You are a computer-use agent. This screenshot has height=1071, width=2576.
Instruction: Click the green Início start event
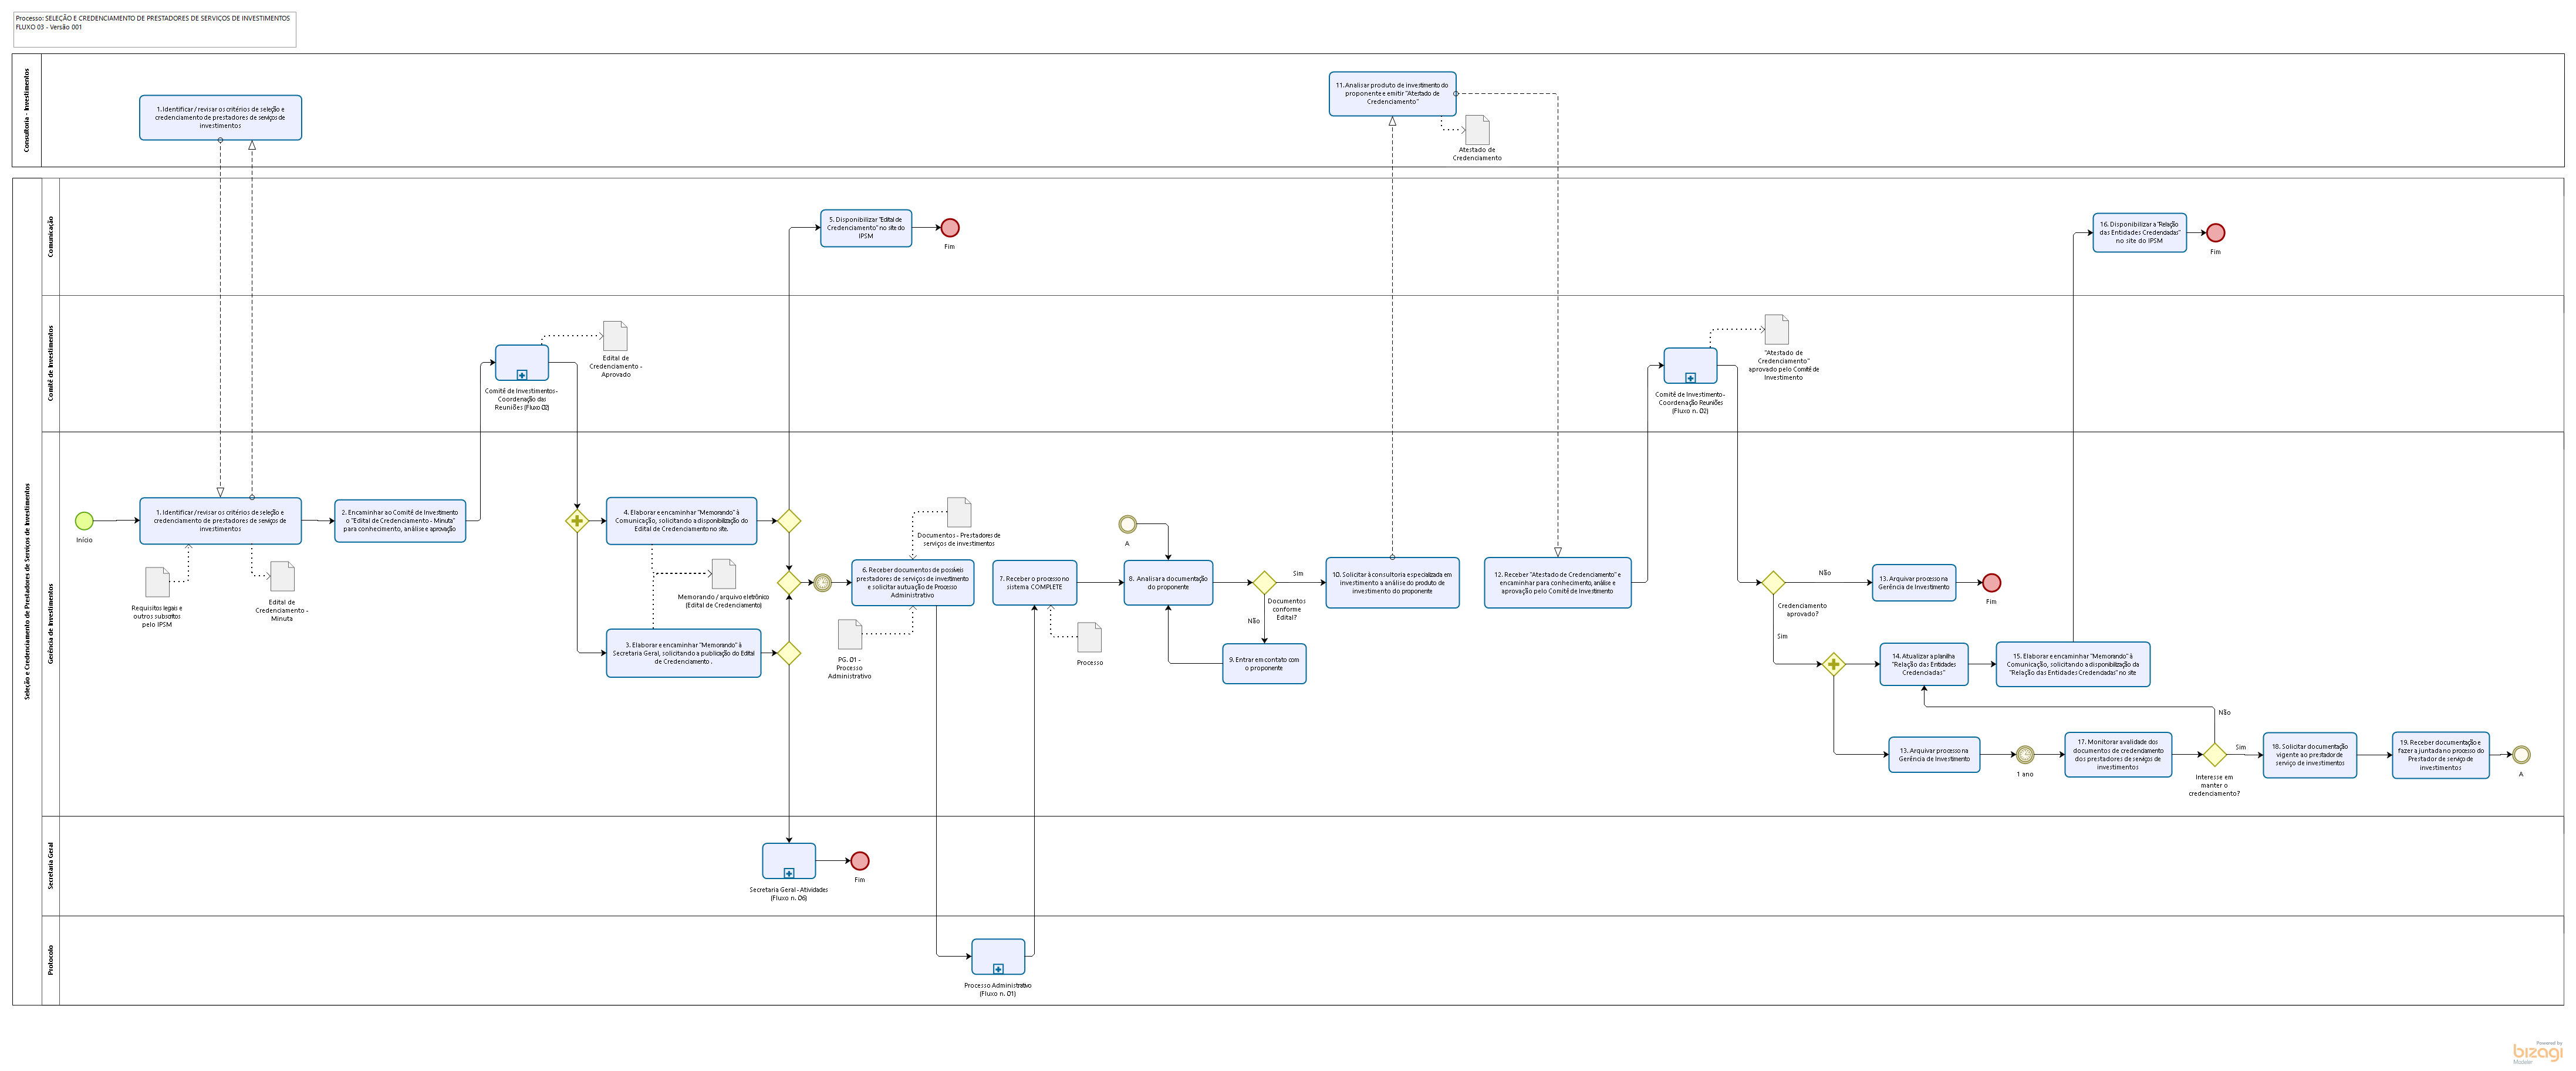(x=84, y=521)
